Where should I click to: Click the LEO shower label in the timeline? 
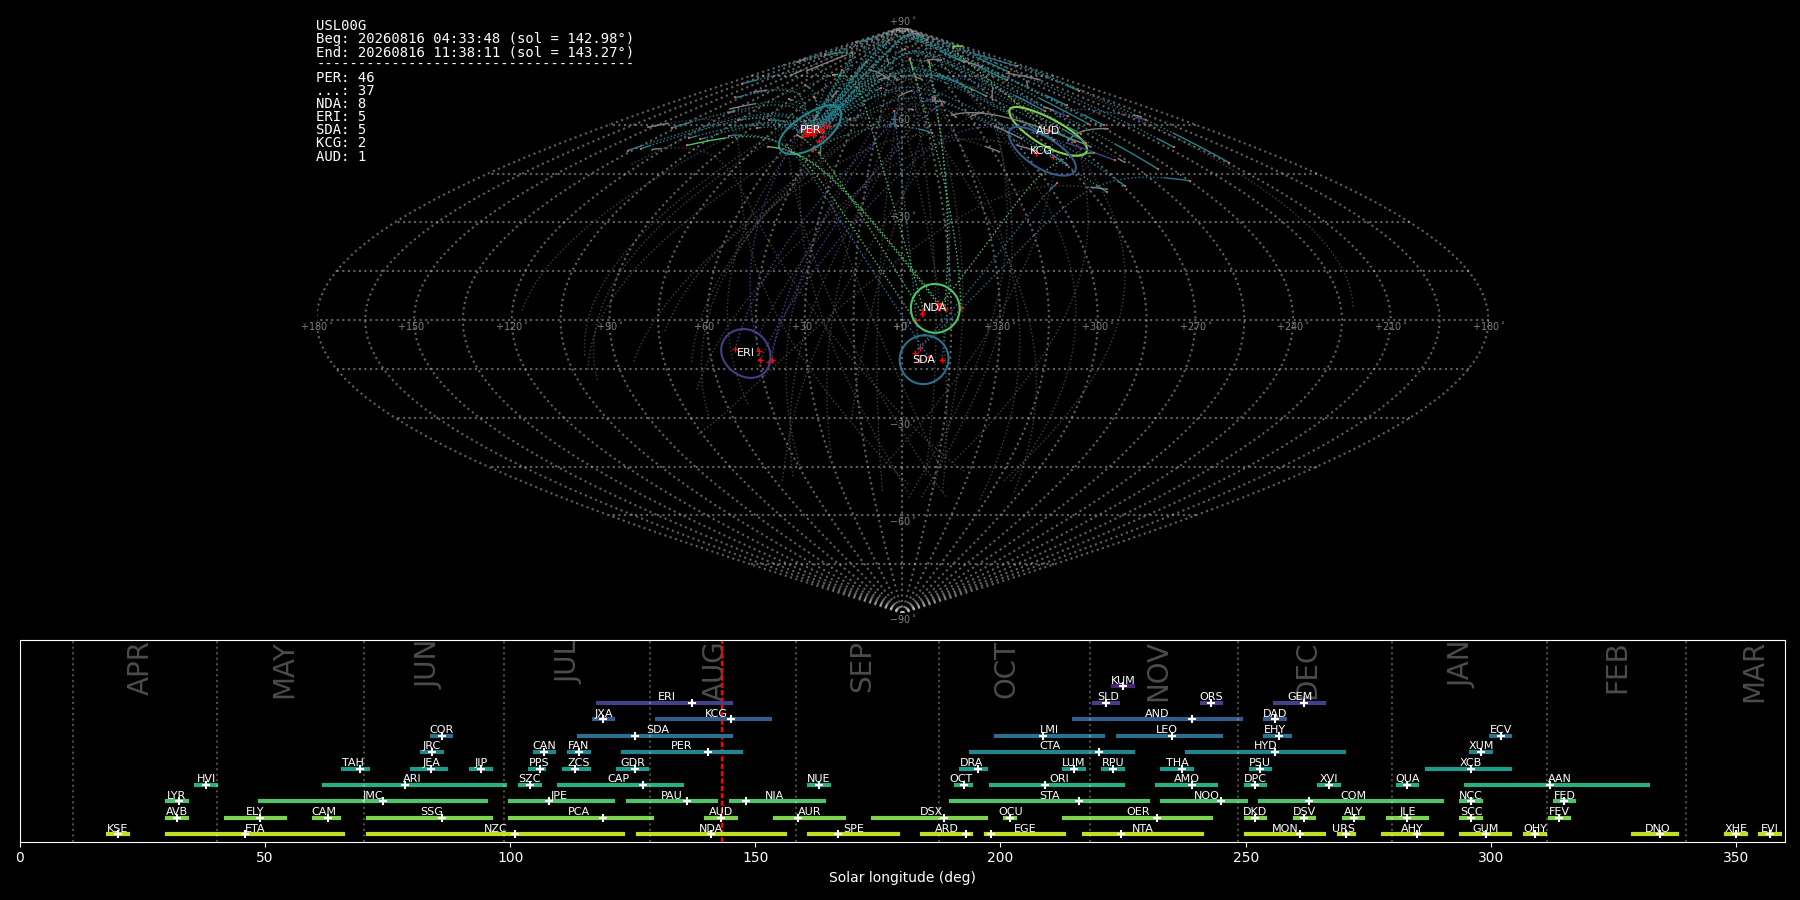click(1167, 730)
